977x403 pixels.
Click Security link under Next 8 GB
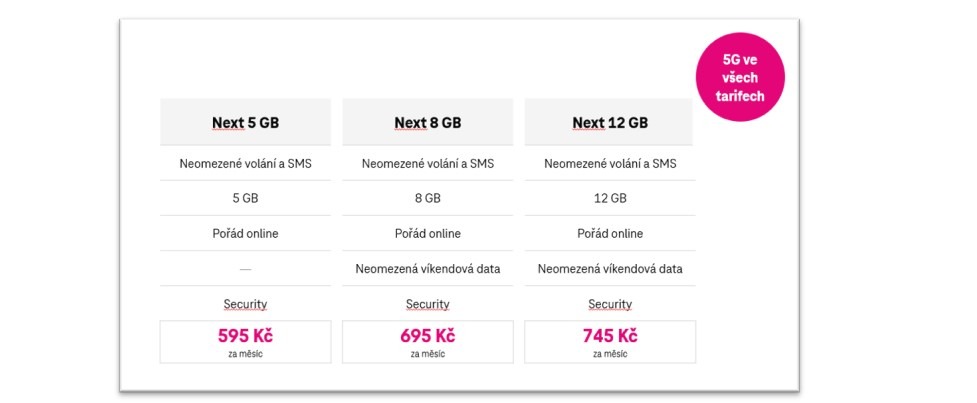(x=427, y=304)
